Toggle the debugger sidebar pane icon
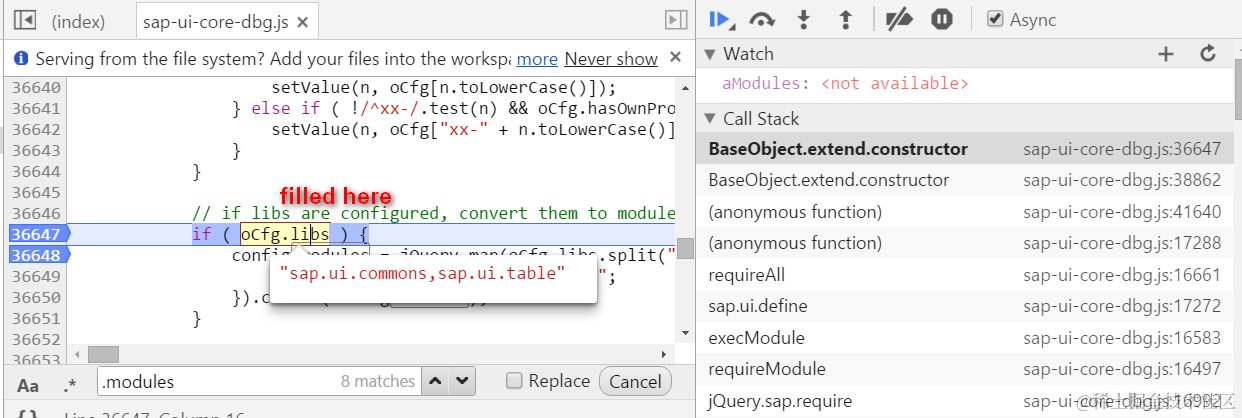The height and width of the screenshot is (418, 1242). coord(676,20)
